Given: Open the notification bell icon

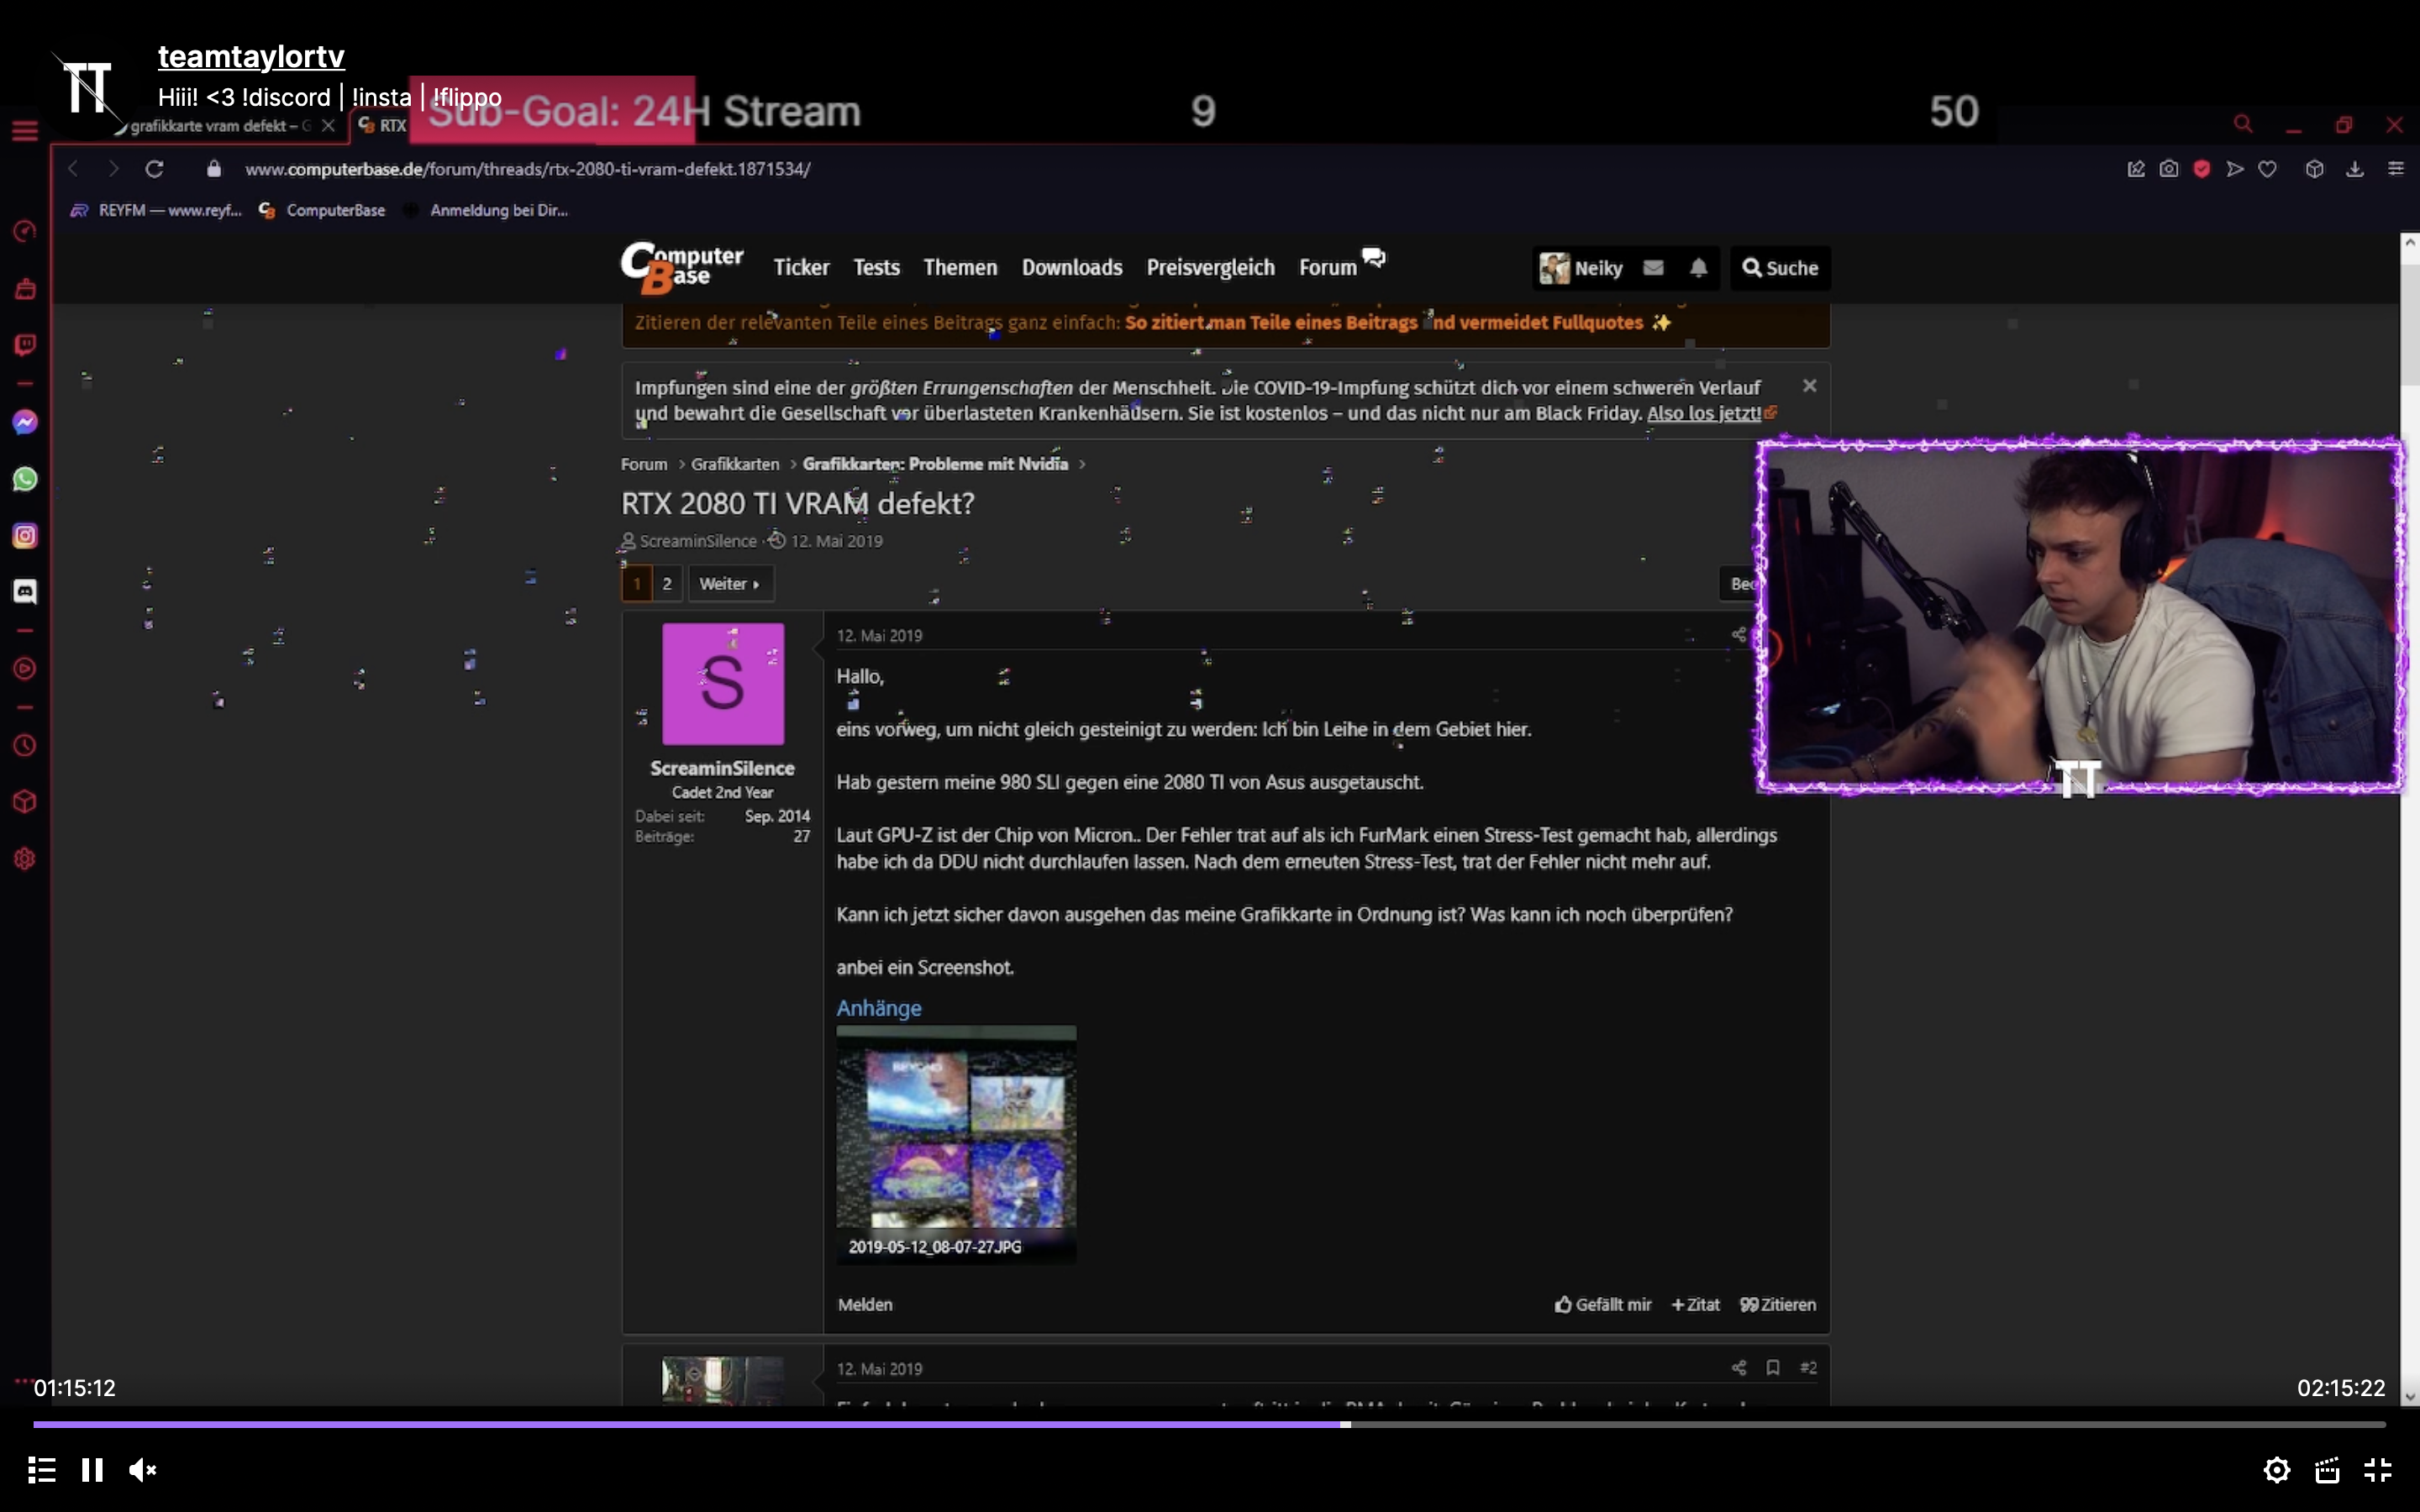Looking at the screenshot, I should [1698, 268].
